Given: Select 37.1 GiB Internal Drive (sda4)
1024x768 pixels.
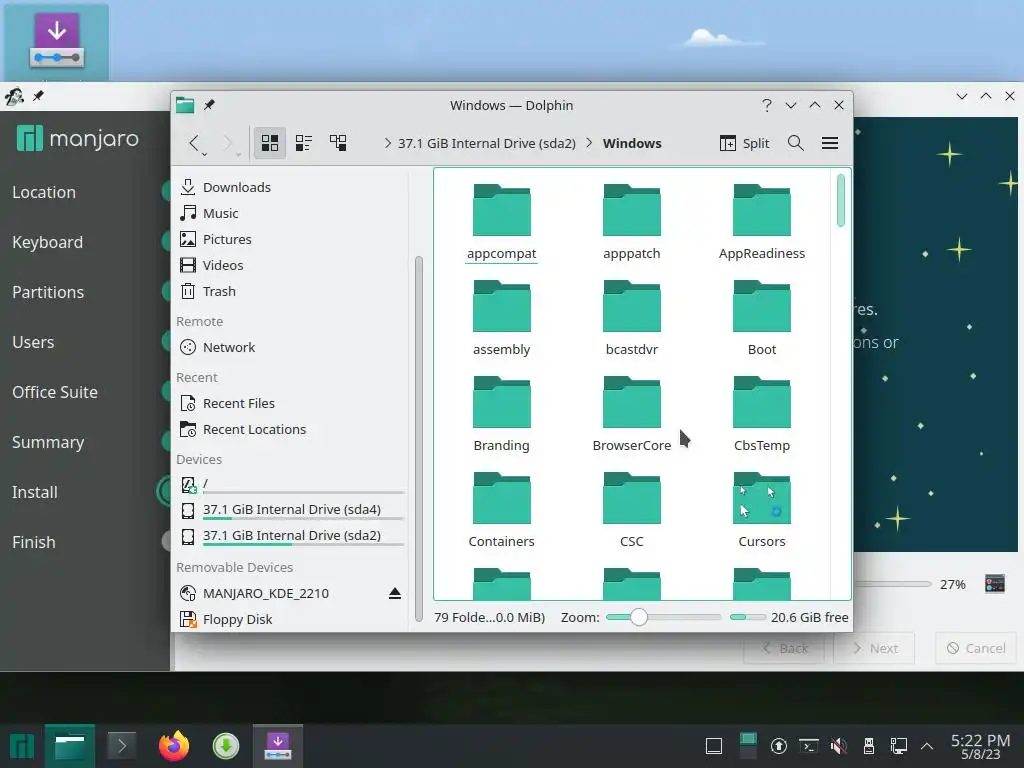Looking at the screenshot, I should tap(291, 510).
